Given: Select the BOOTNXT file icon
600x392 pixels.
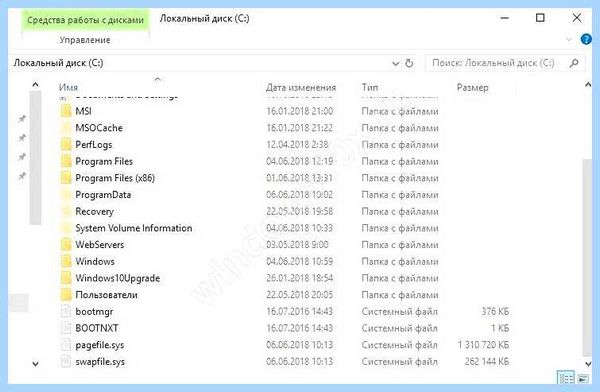Looking at the screenshot, I should (x=66, y=328).
